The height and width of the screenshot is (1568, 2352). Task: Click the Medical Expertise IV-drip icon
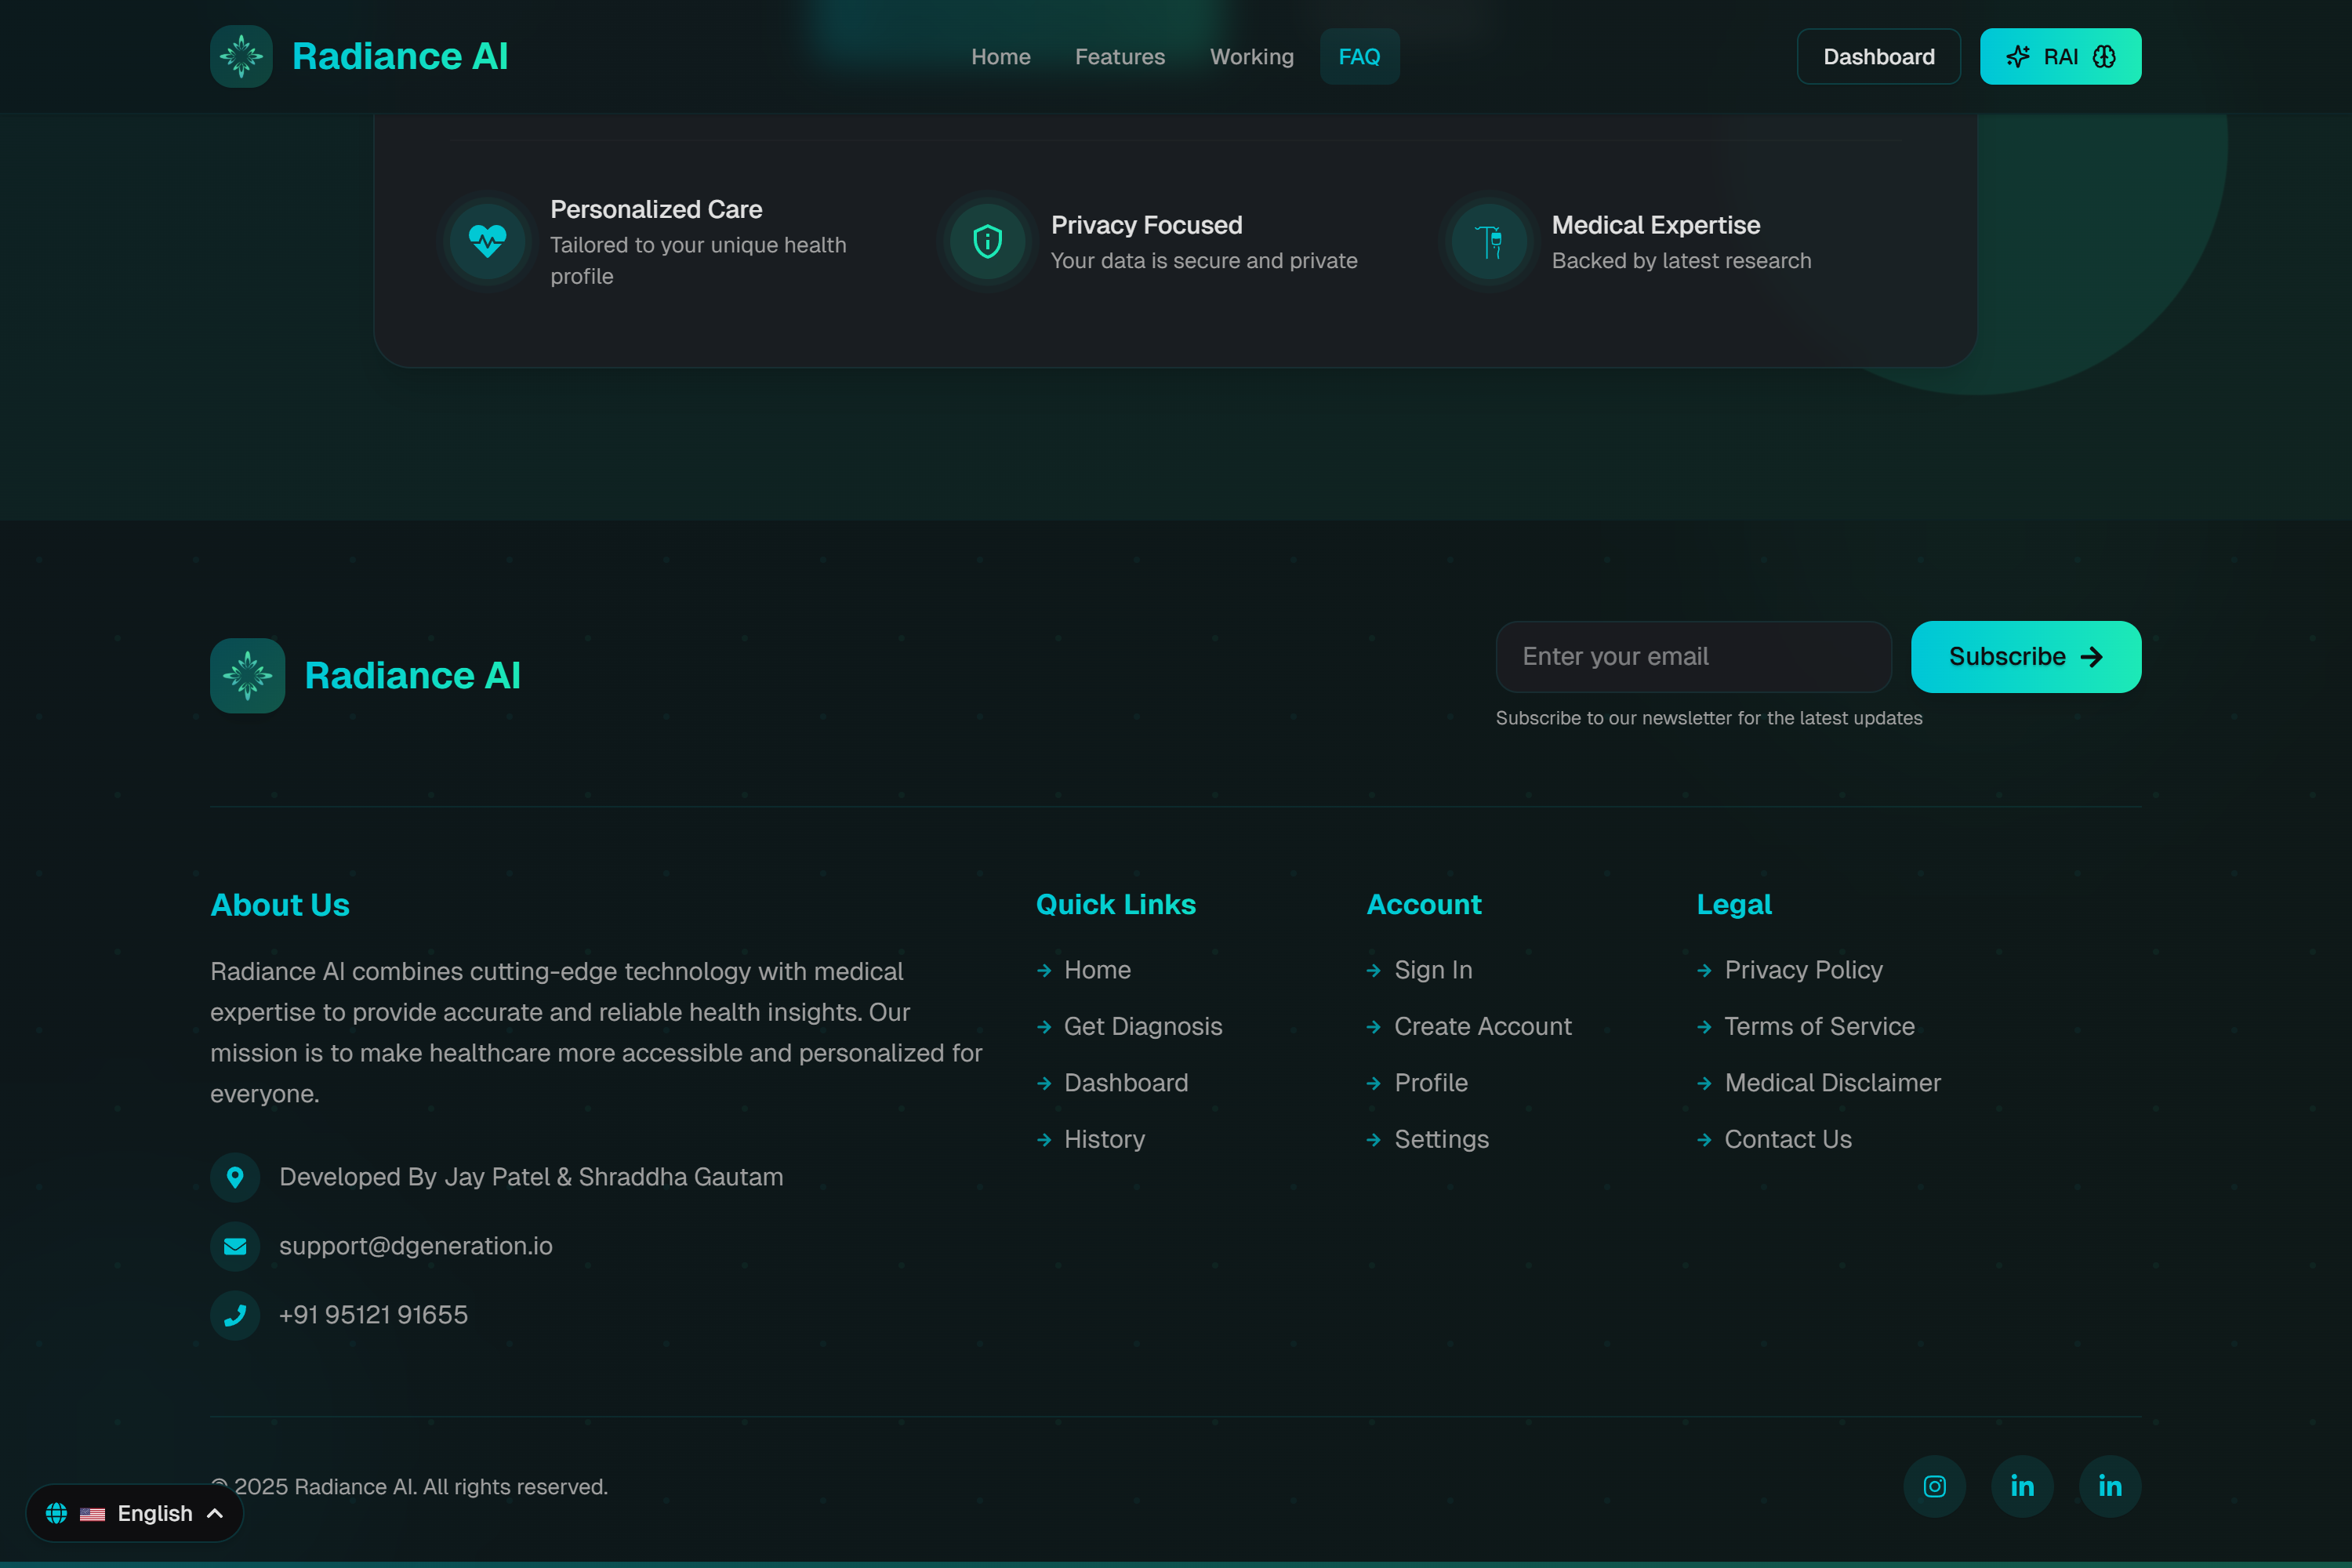[x=1488, y=241]
